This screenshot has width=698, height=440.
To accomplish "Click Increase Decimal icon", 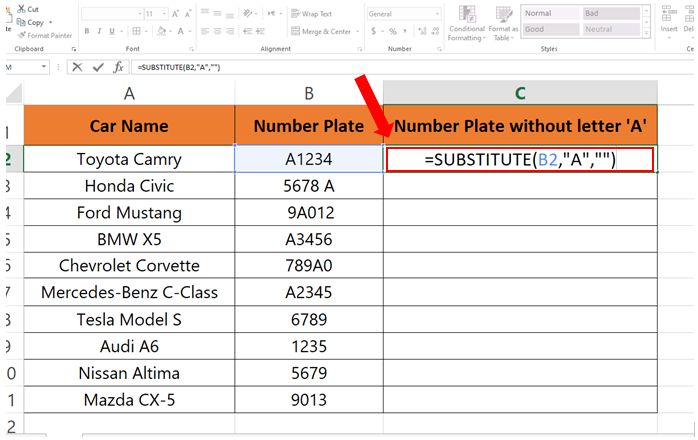I will click(422, 31).
